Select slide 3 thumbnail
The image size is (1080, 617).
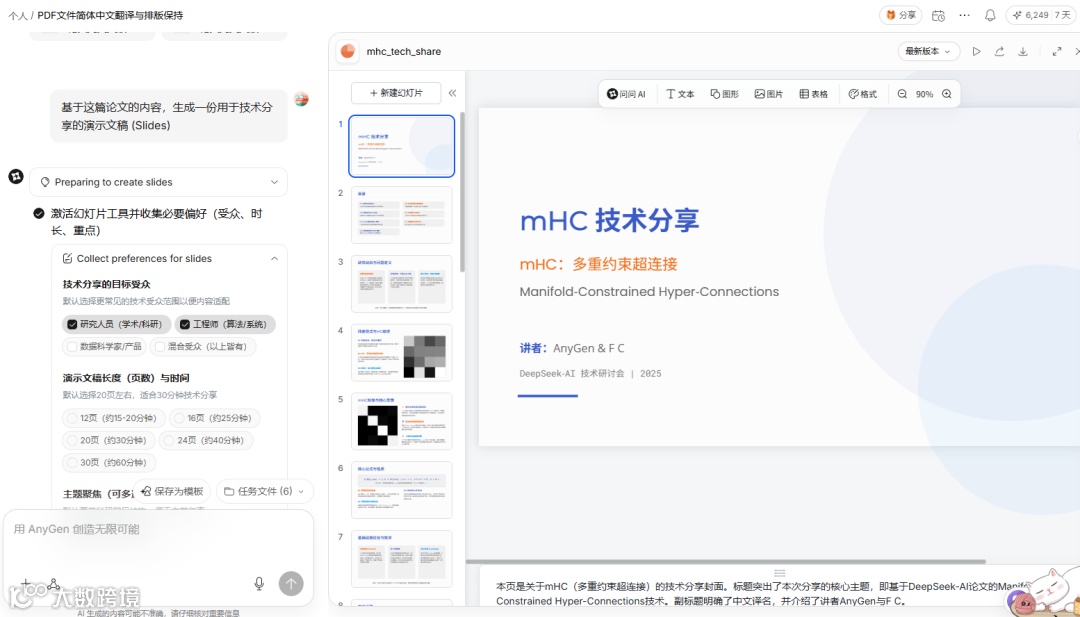(402, 284)
